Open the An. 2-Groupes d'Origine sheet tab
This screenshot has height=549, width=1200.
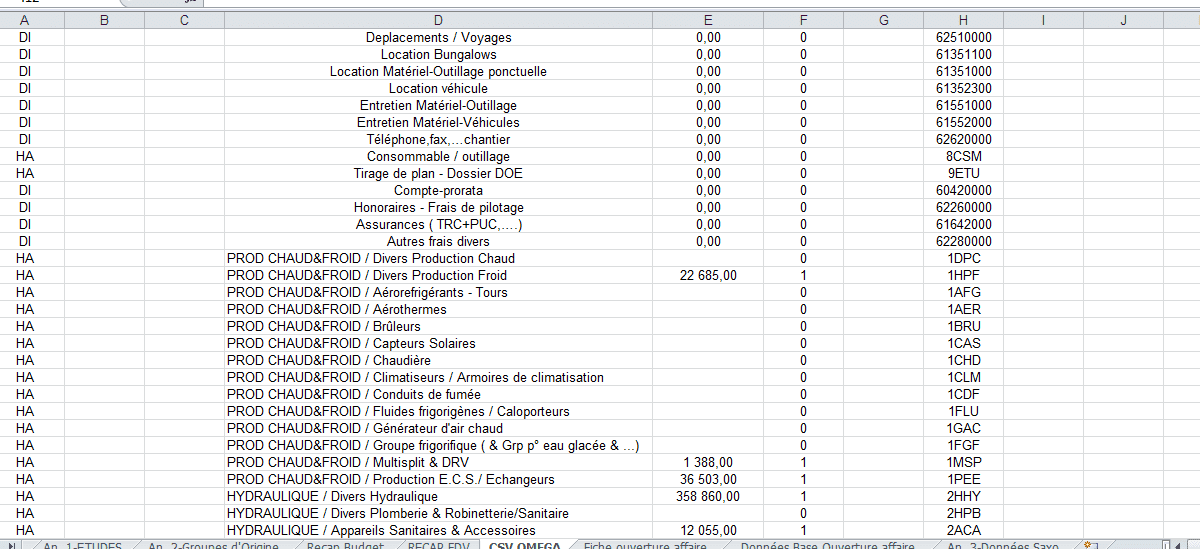pyautogui.click(x=213, y=546)
